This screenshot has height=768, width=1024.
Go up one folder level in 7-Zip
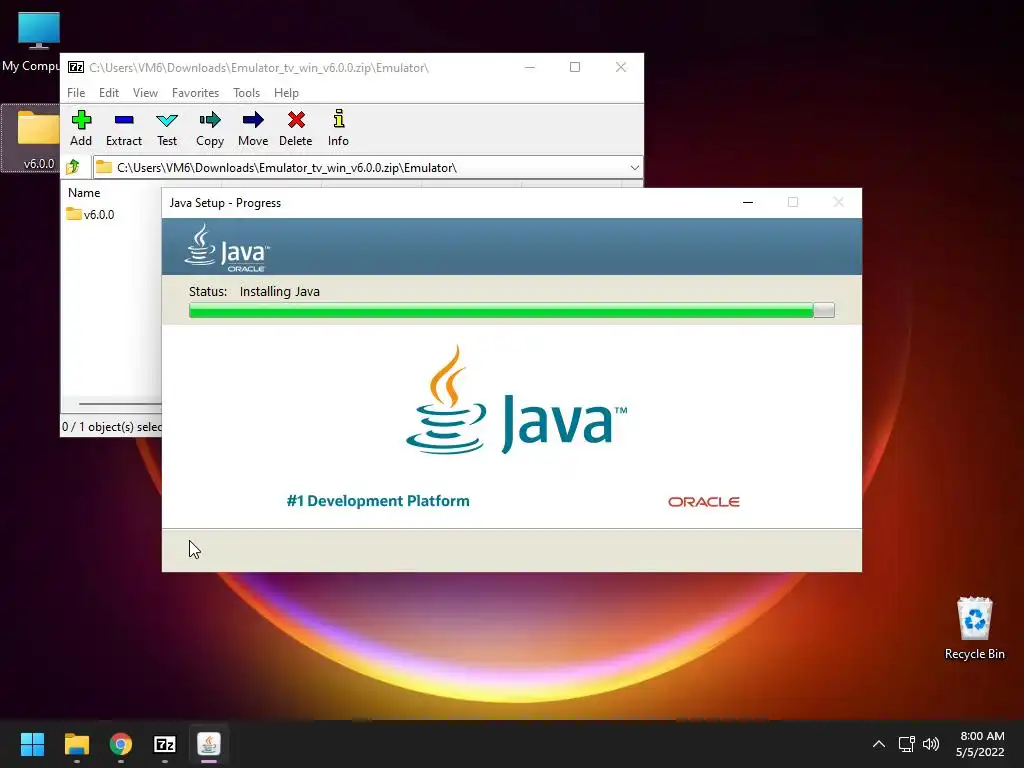(x=73, y=167)
